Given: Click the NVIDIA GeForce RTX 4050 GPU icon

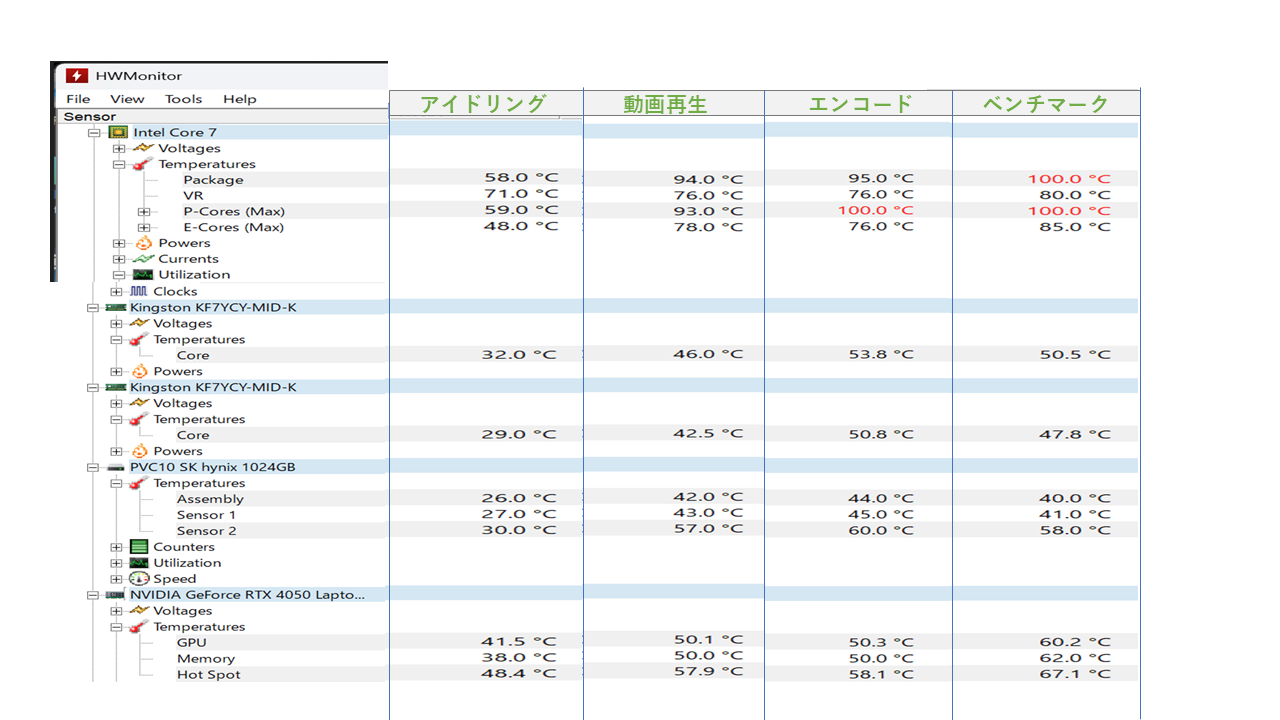Looking at the screenshot, I should coord(114,595).
